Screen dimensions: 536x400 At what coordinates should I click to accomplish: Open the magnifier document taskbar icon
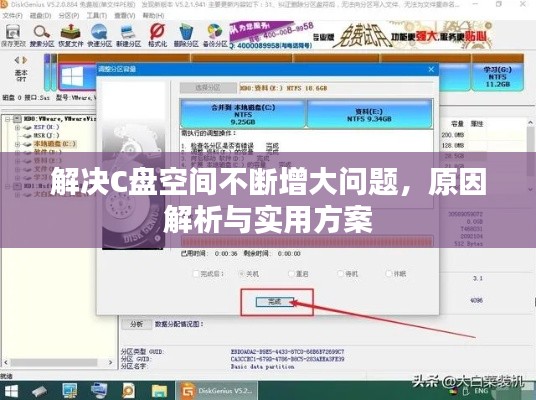click(129, 391)
